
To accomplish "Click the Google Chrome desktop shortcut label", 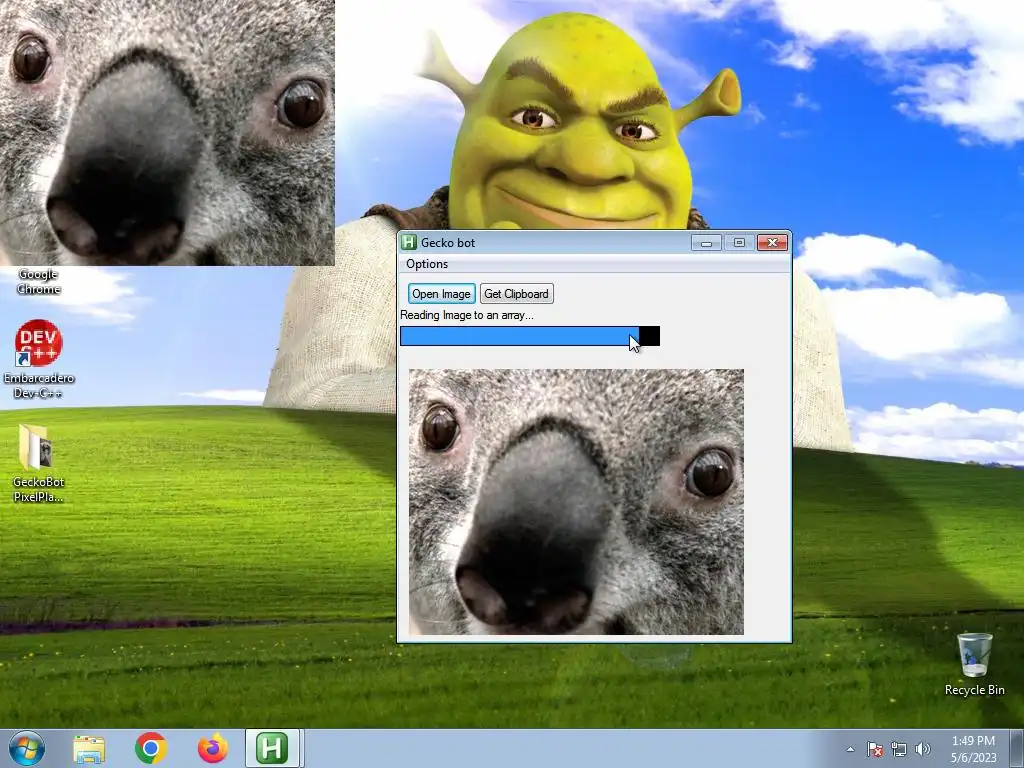I will click(x=39, y=281).
